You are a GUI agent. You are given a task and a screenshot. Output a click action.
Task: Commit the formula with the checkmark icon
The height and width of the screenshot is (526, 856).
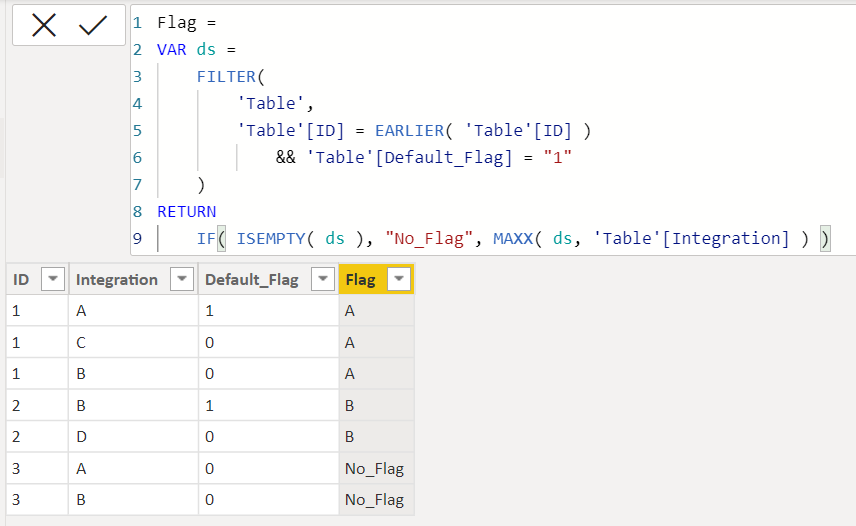(x=93, y=25)
